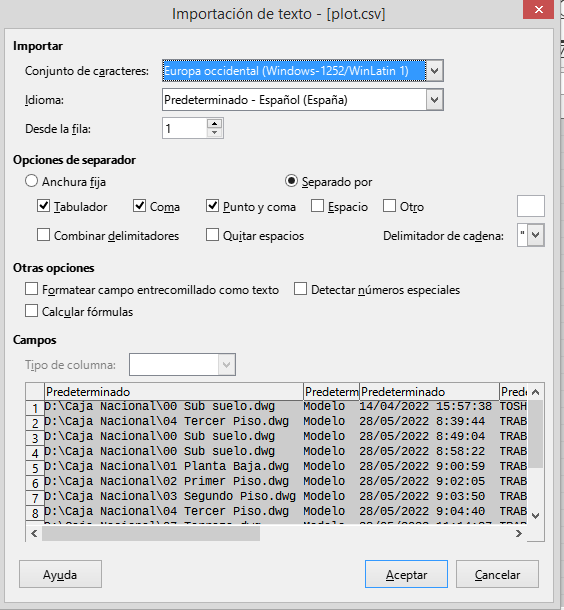Click the horizontal scrollbar thumb in preview

151,534
